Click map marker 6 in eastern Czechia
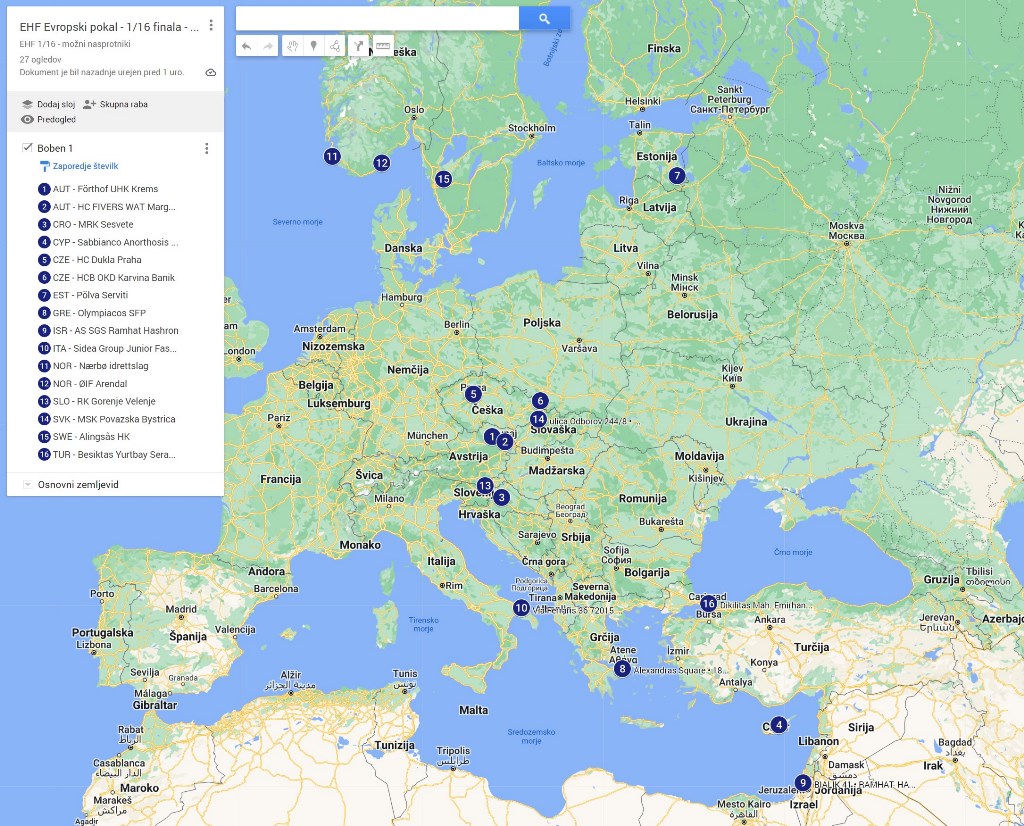Viewport: 1024px width, 826px height. coord(539,400)
